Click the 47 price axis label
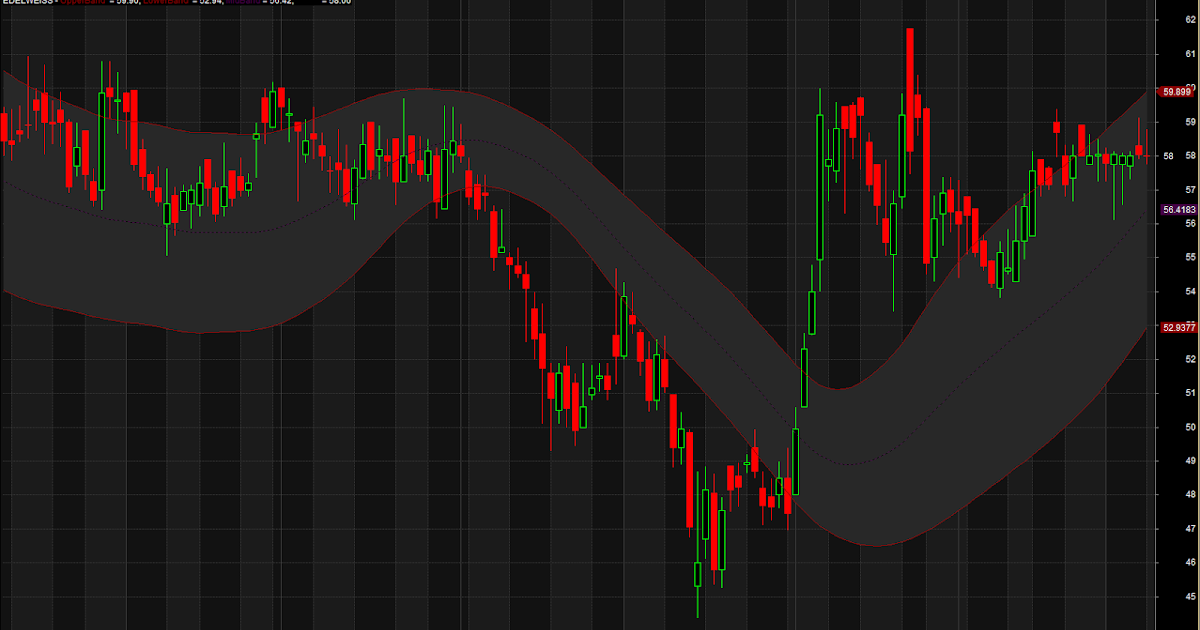Image resolution: width=1200 pixels, height=630 pixels. [x=1191, y=529]
